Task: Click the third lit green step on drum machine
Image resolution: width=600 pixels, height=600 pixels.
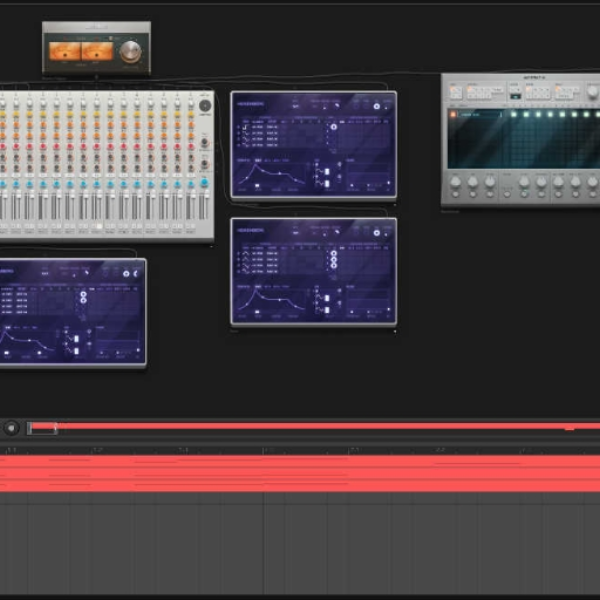Action: pos(538,114)
